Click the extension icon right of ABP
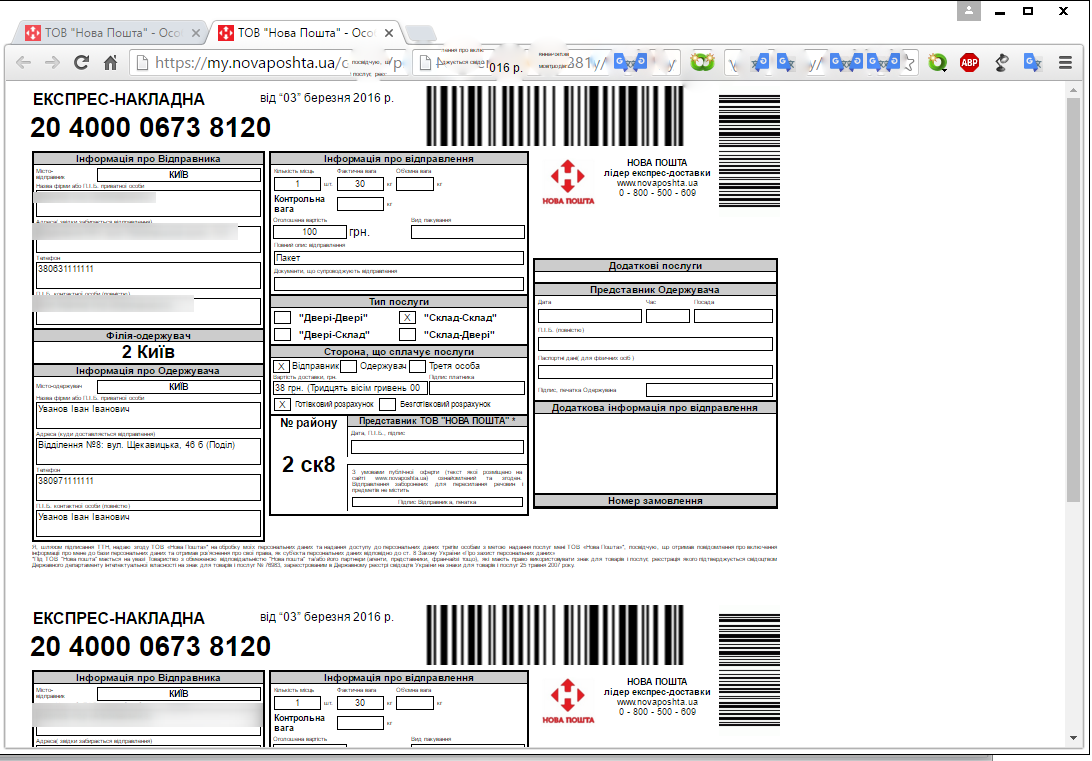This screenshot has width=1092, height=761. pyautogui.click(x=1001, y=63)
